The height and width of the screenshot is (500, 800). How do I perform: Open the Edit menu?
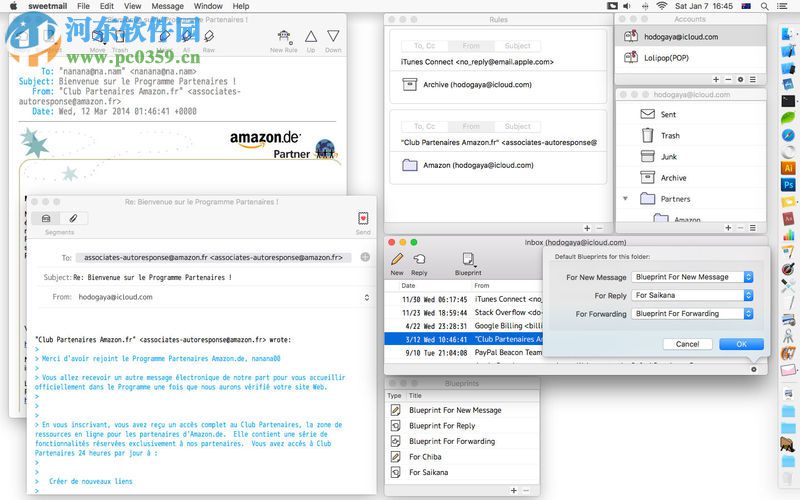107,6
